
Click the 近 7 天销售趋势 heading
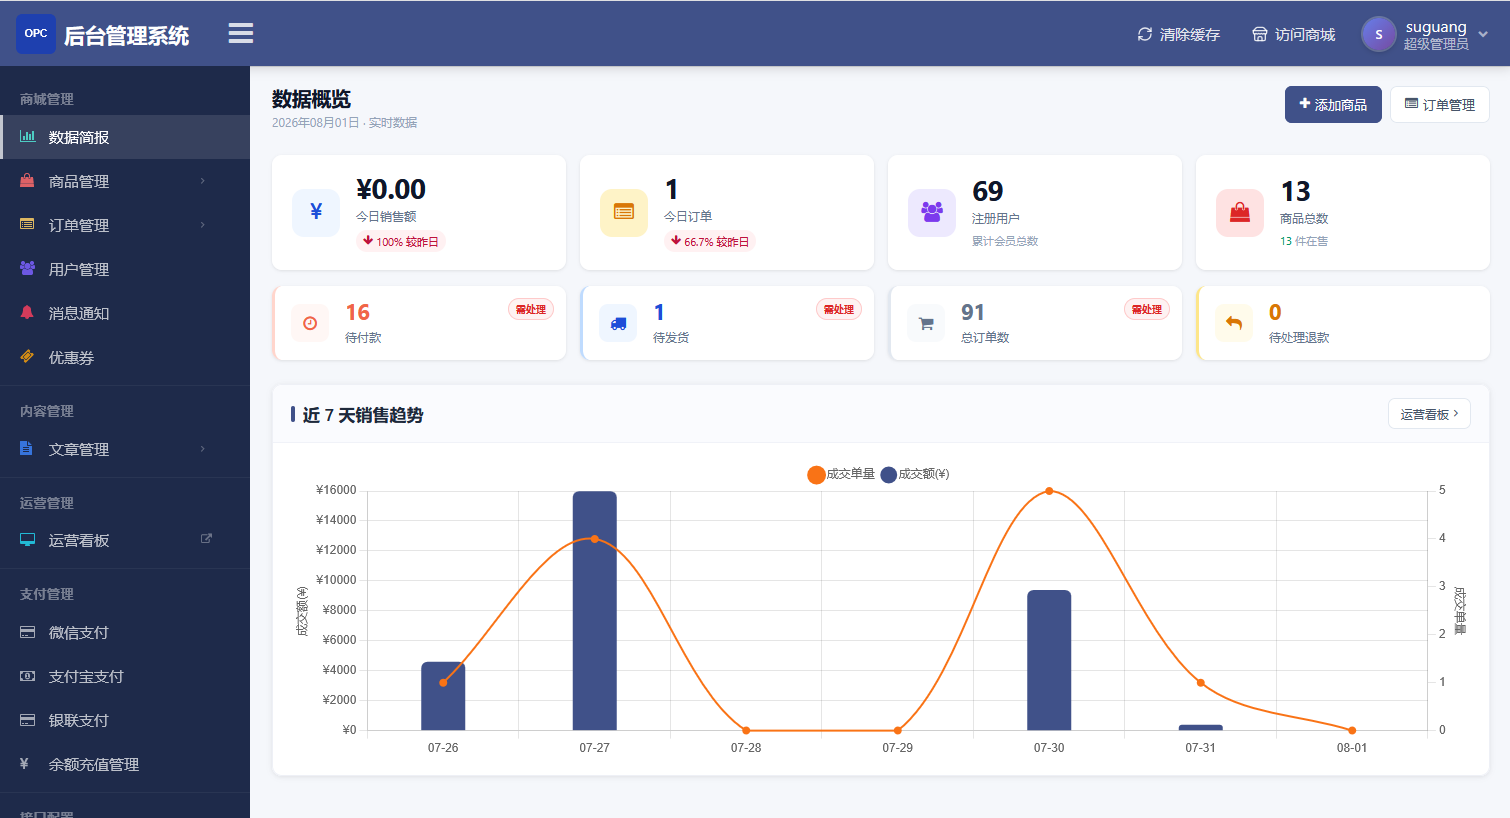pyautogui.click(x=363, y=415)
